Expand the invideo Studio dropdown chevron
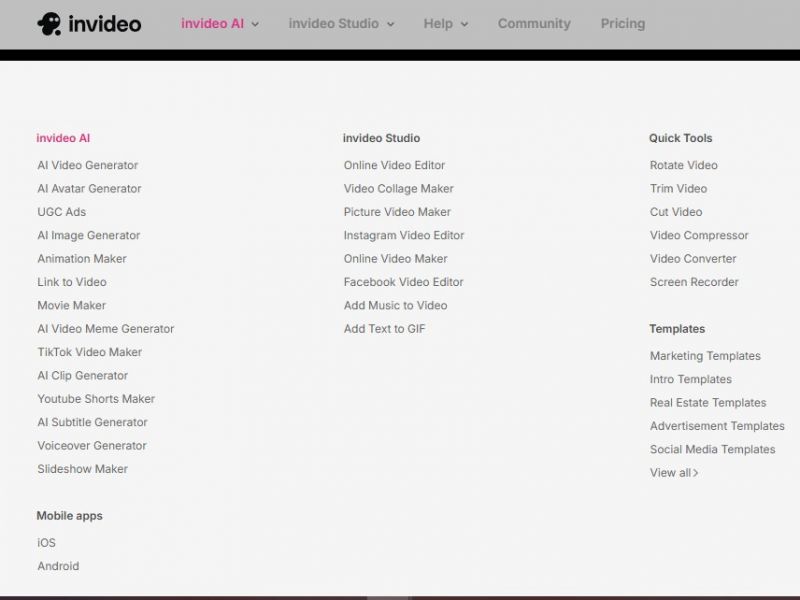 [x=391, y=24]
